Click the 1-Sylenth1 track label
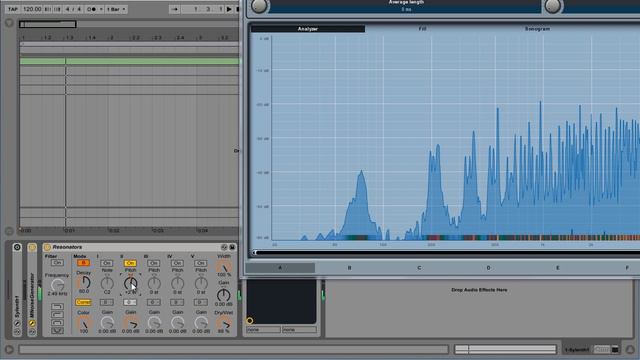The height and width of the screenshot is (360, 640). [x=577, y=350]
